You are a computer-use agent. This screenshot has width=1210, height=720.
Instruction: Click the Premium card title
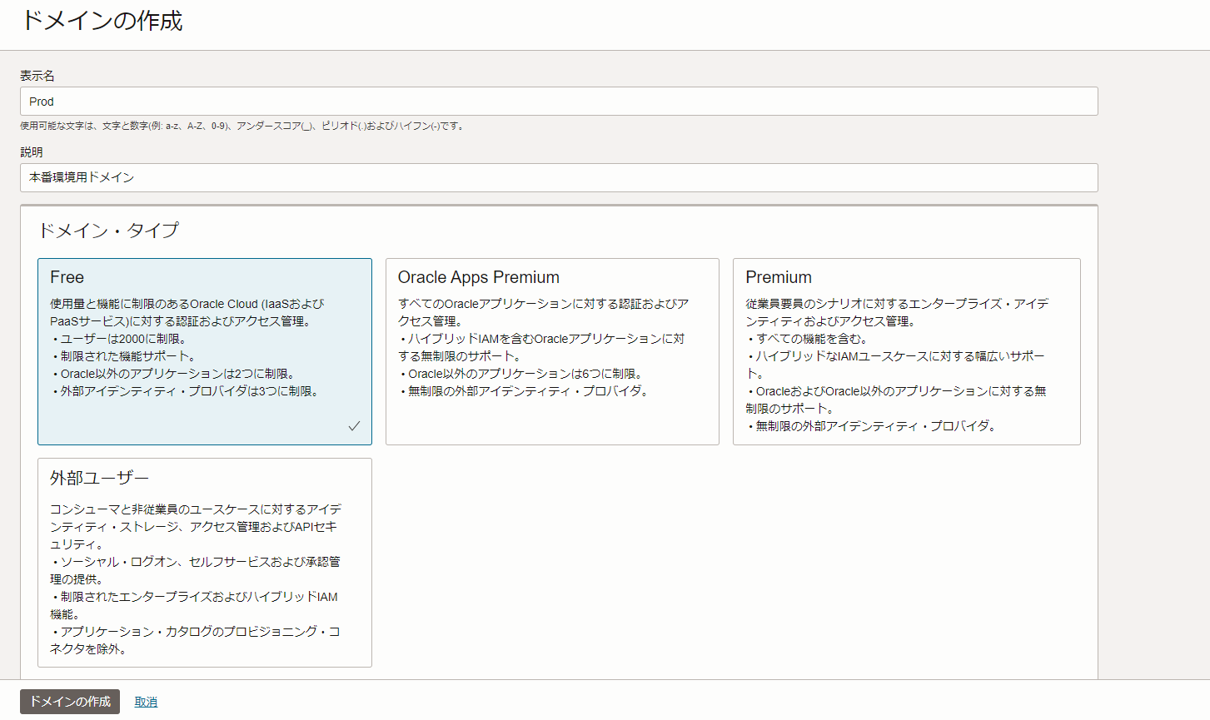(779, 277)
